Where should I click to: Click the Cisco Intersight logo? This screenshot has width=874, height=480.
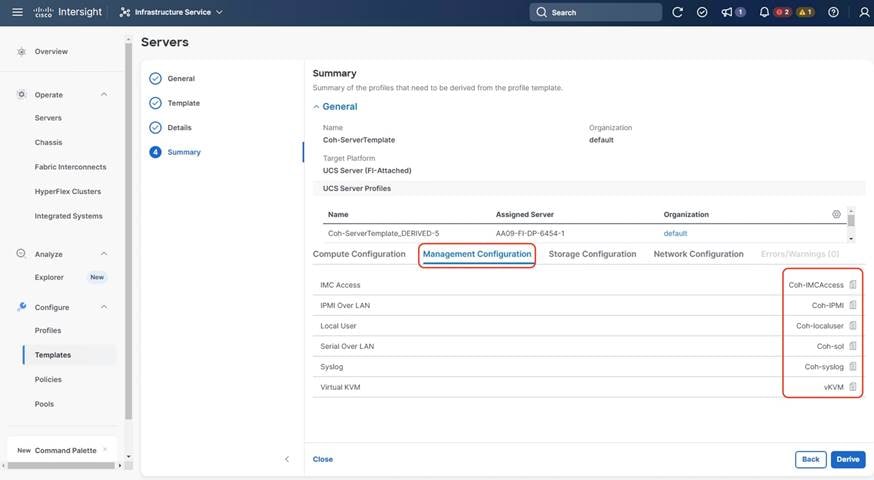68,12
